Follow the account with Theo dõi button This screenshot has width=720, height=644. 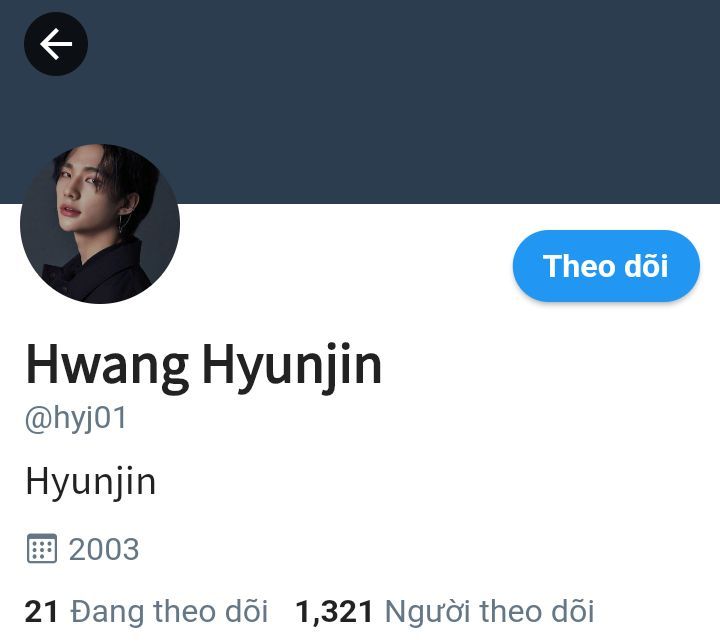pyautogui.click(x=606, y=266)
